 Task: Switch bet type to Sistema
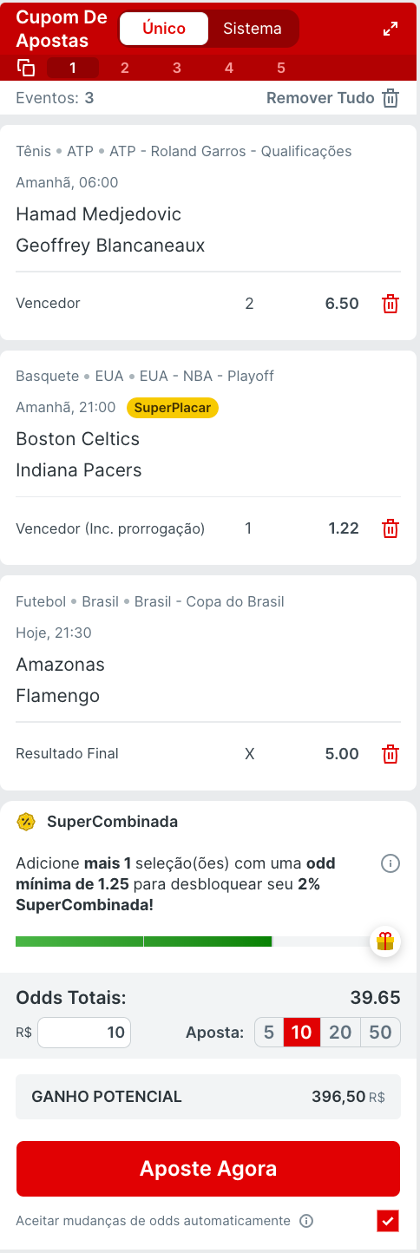click(252, 29)
